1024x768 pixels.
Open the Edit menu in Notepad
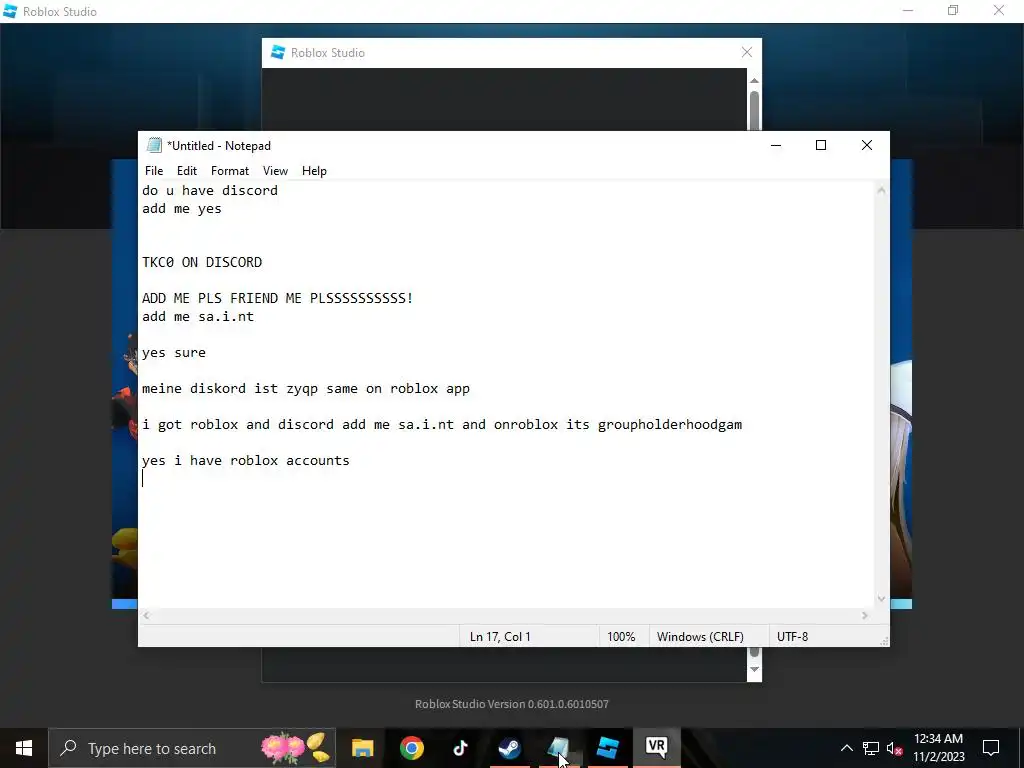tap(187, 171)
